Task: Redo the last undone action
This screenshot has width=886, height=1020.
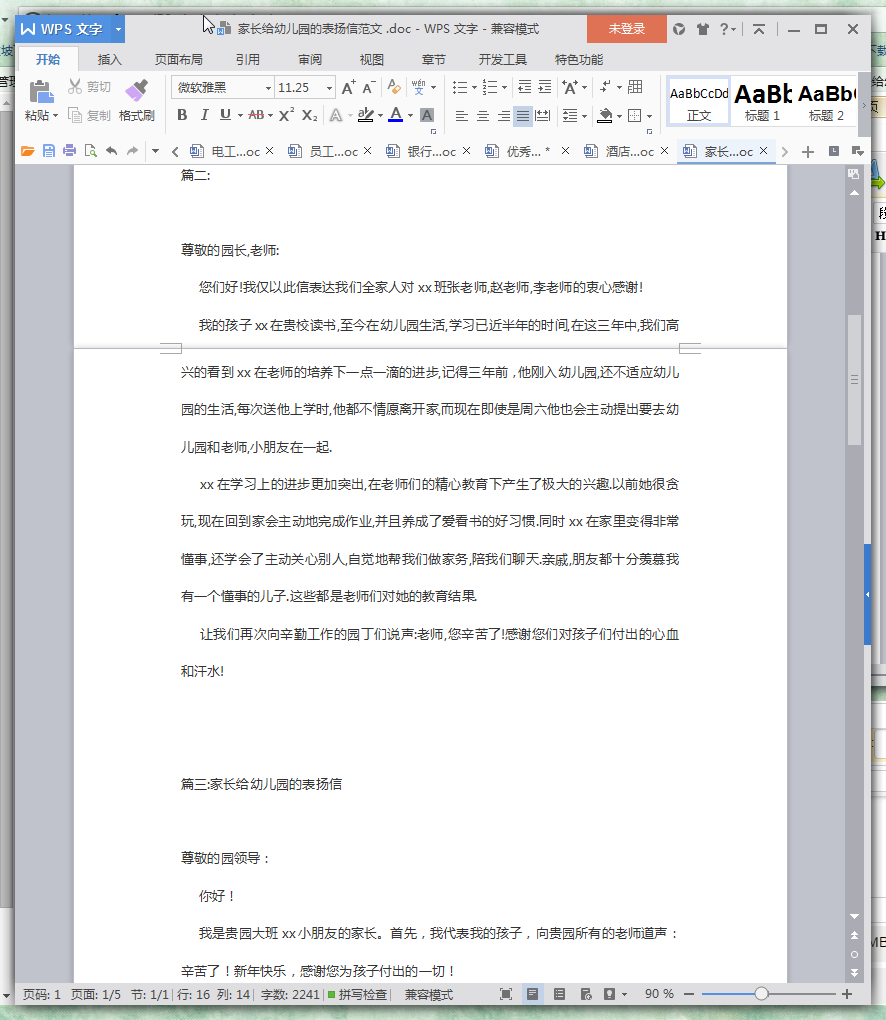Action: click(133, 151)
